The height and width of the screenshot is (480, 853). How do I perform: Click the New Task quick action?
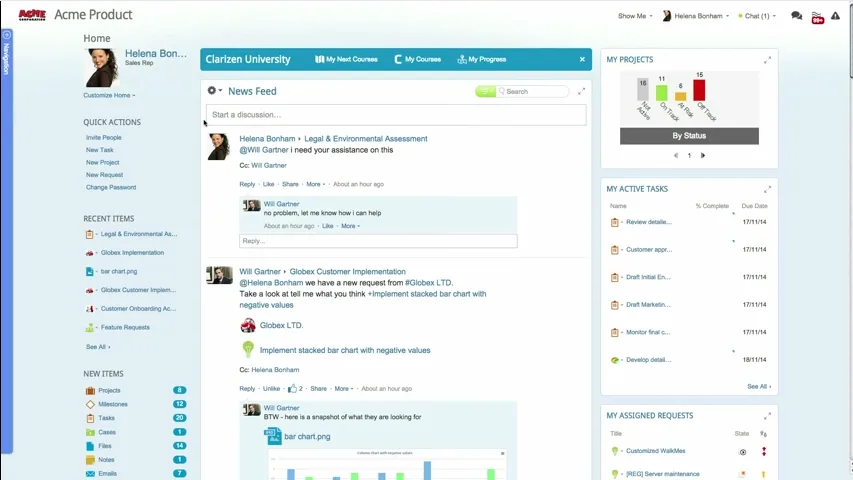[x=100, y=150]
